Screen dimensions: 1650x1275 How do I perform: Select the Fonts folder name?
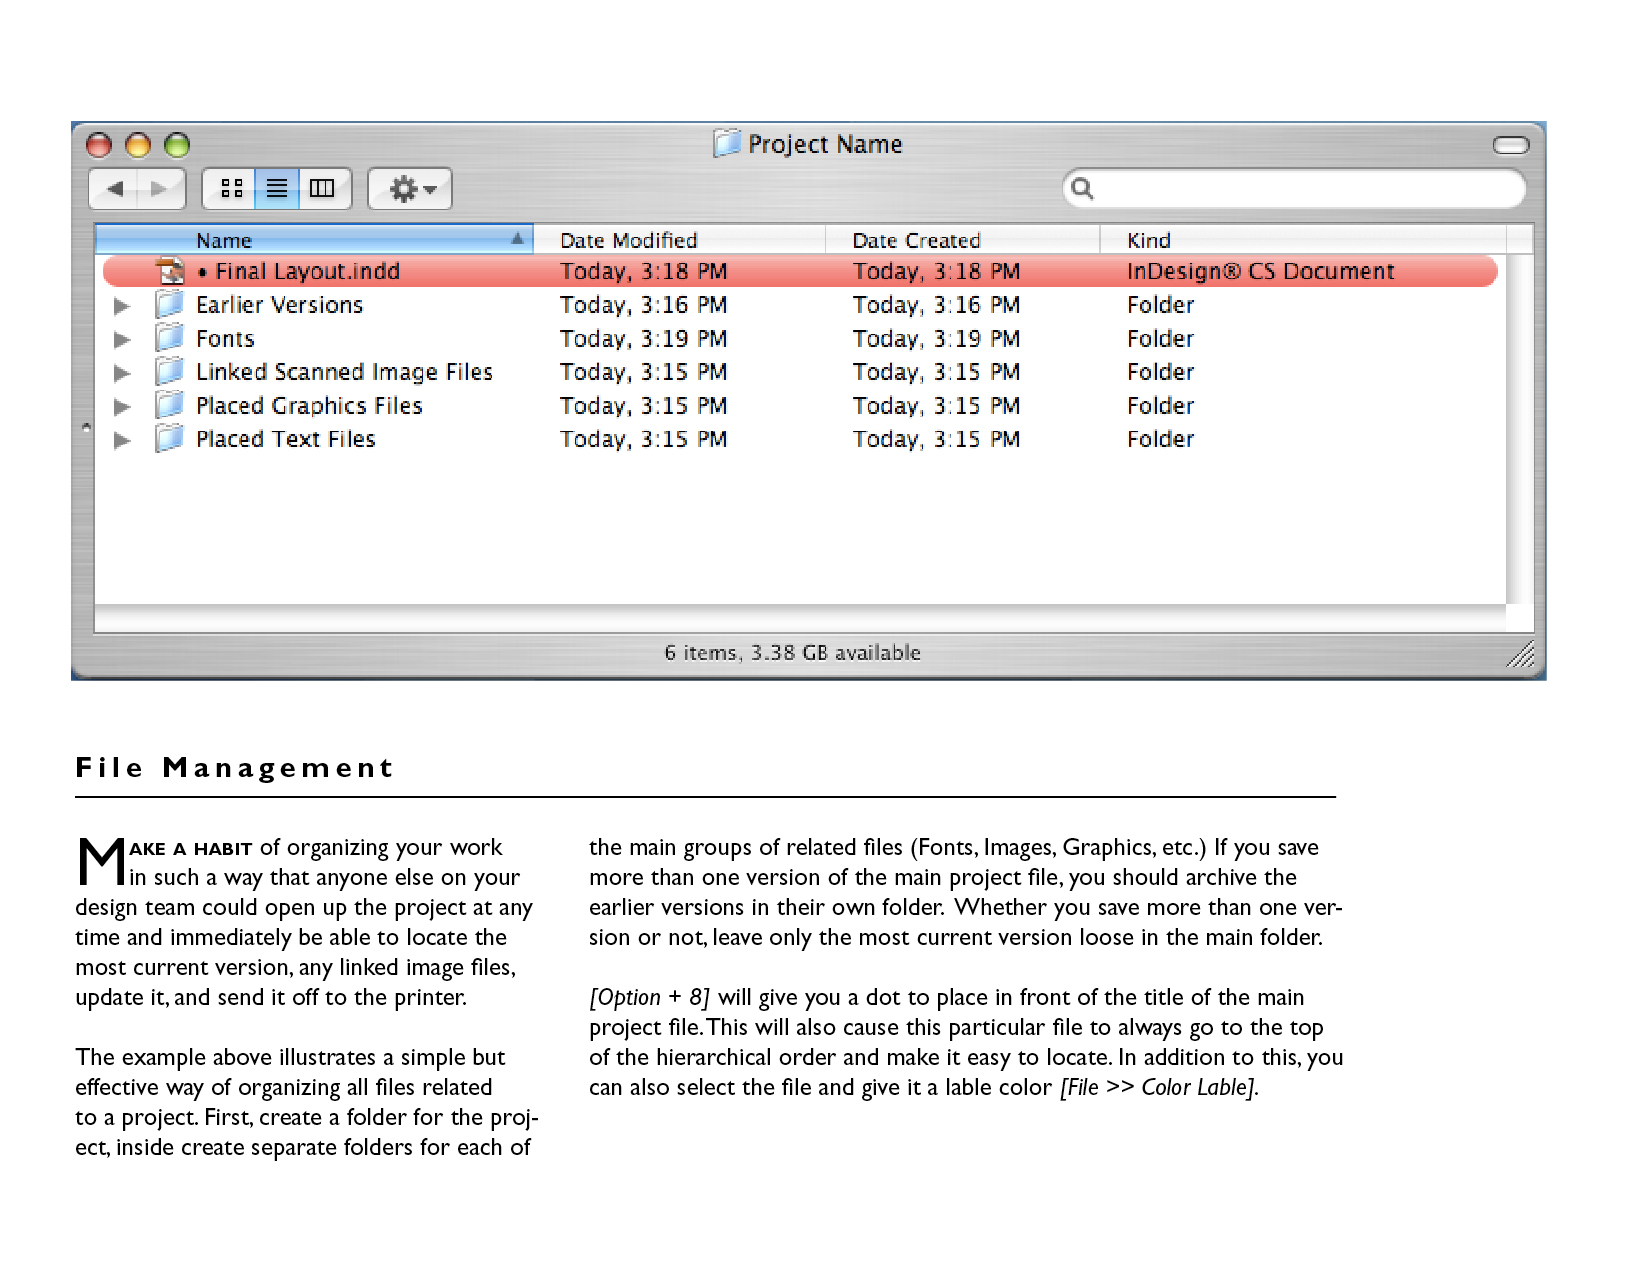coord(225,339)
